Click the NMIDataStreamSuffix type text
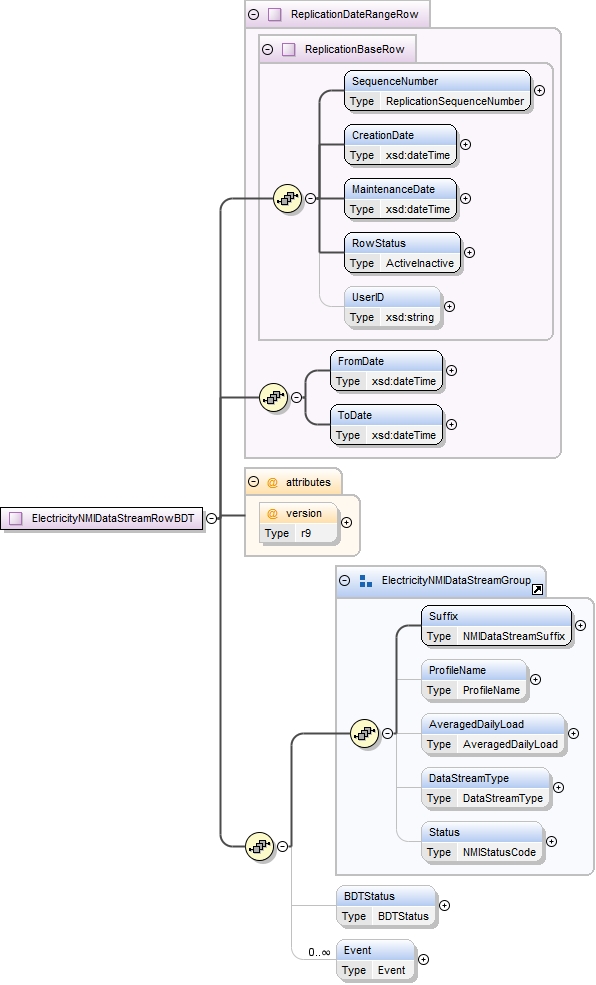 coord(514,636)
